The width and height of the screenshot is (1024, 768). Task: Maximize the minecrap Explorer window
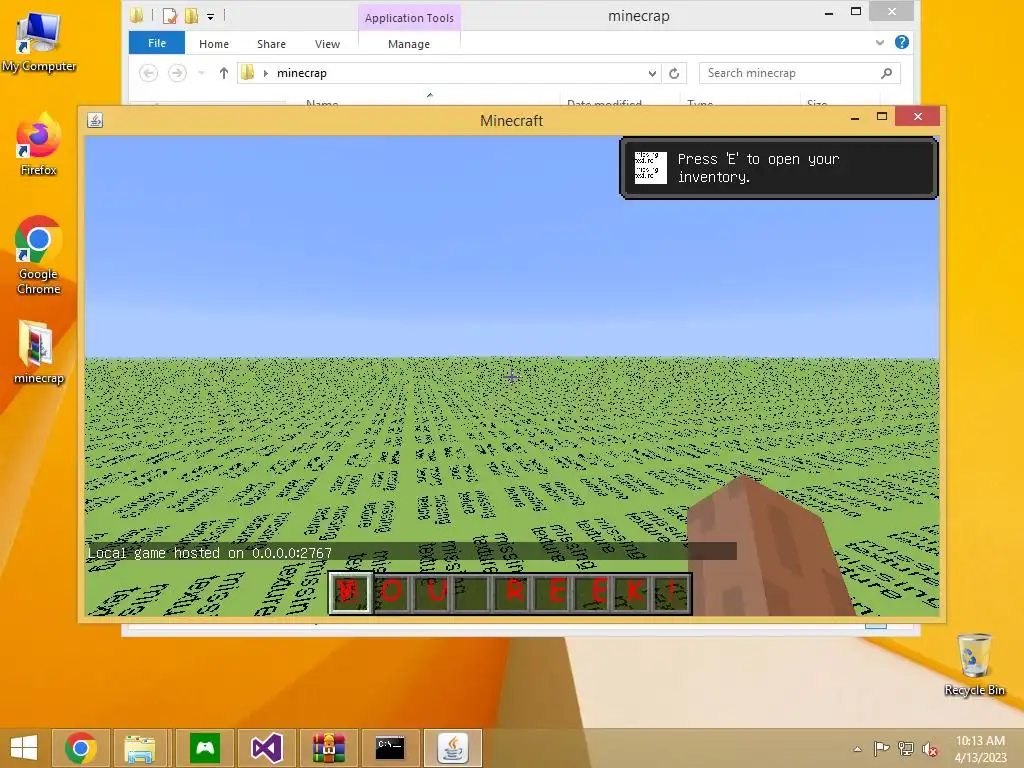click(856, 12)
